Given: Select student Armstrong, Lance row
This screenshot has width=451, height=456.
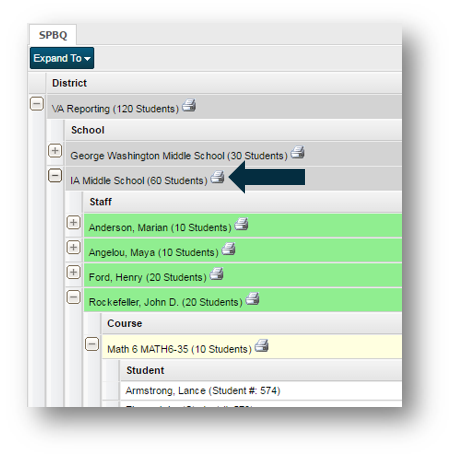Looking at the screenshot, I should click(261, 390).
